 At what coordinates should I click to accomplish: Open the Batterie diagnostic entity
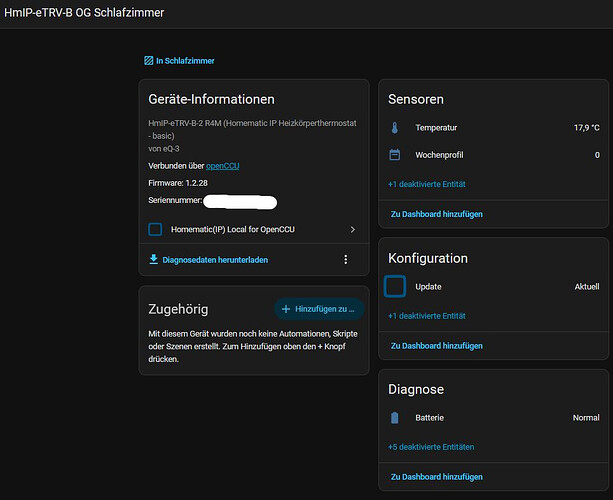tap(493, 418)
